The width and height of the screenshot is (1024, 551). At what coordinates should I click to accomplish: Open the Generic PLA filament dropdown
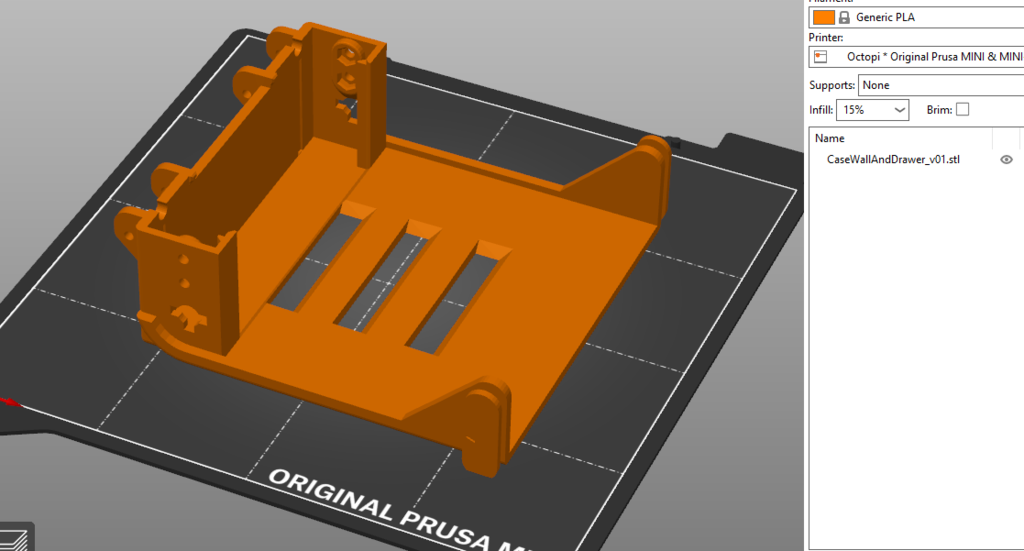(x=916, y=18)
